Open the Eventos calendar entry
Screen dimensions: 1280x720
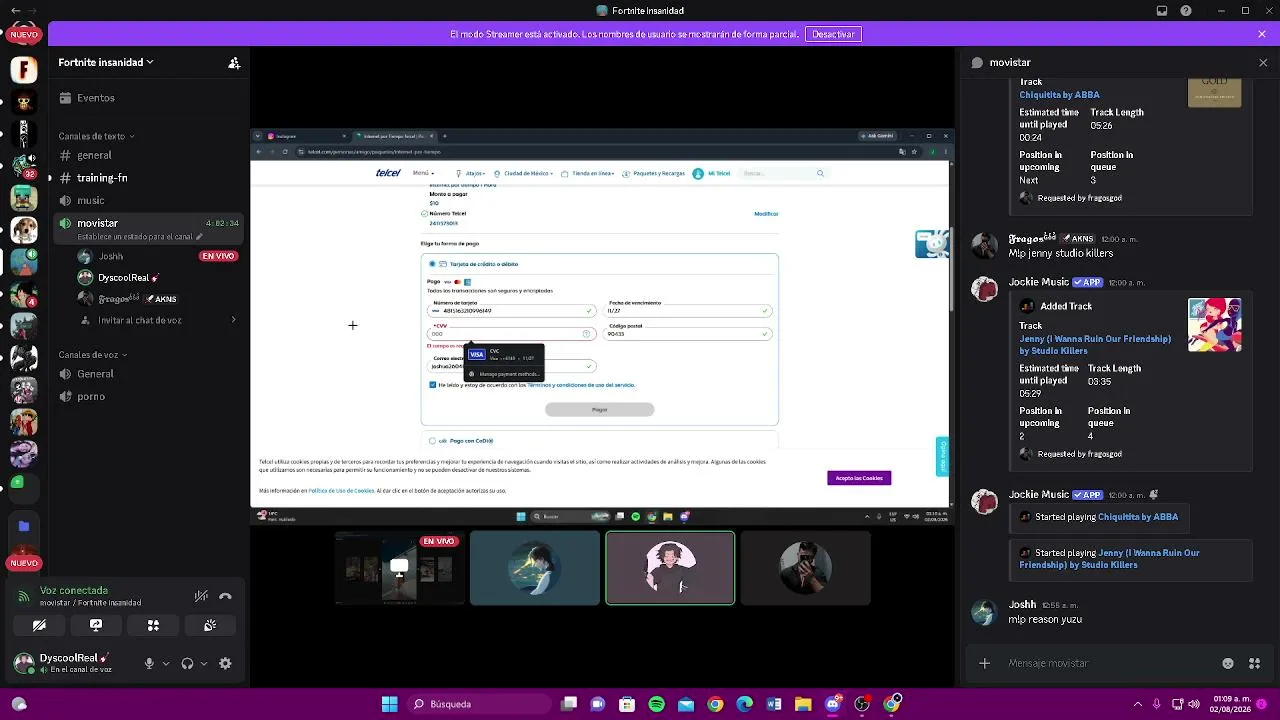(x=96, y=98)
